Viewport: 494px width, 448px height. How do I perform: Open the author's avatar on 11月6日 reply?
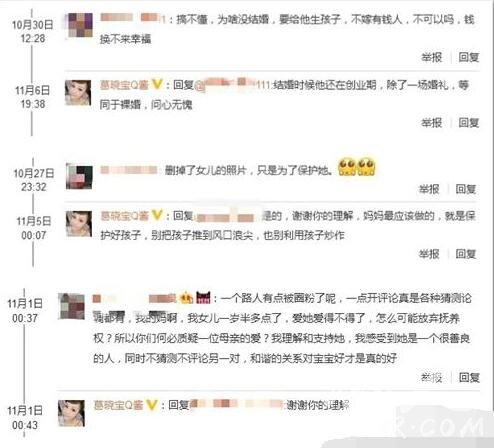(x=78, y=93)
